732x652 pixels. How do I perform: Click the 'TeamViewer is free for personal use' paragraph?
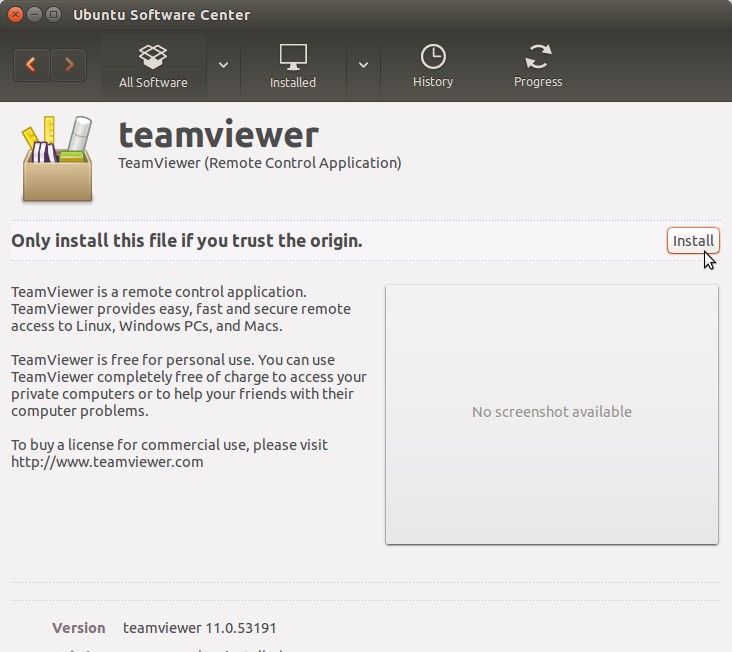click(189, 385)
